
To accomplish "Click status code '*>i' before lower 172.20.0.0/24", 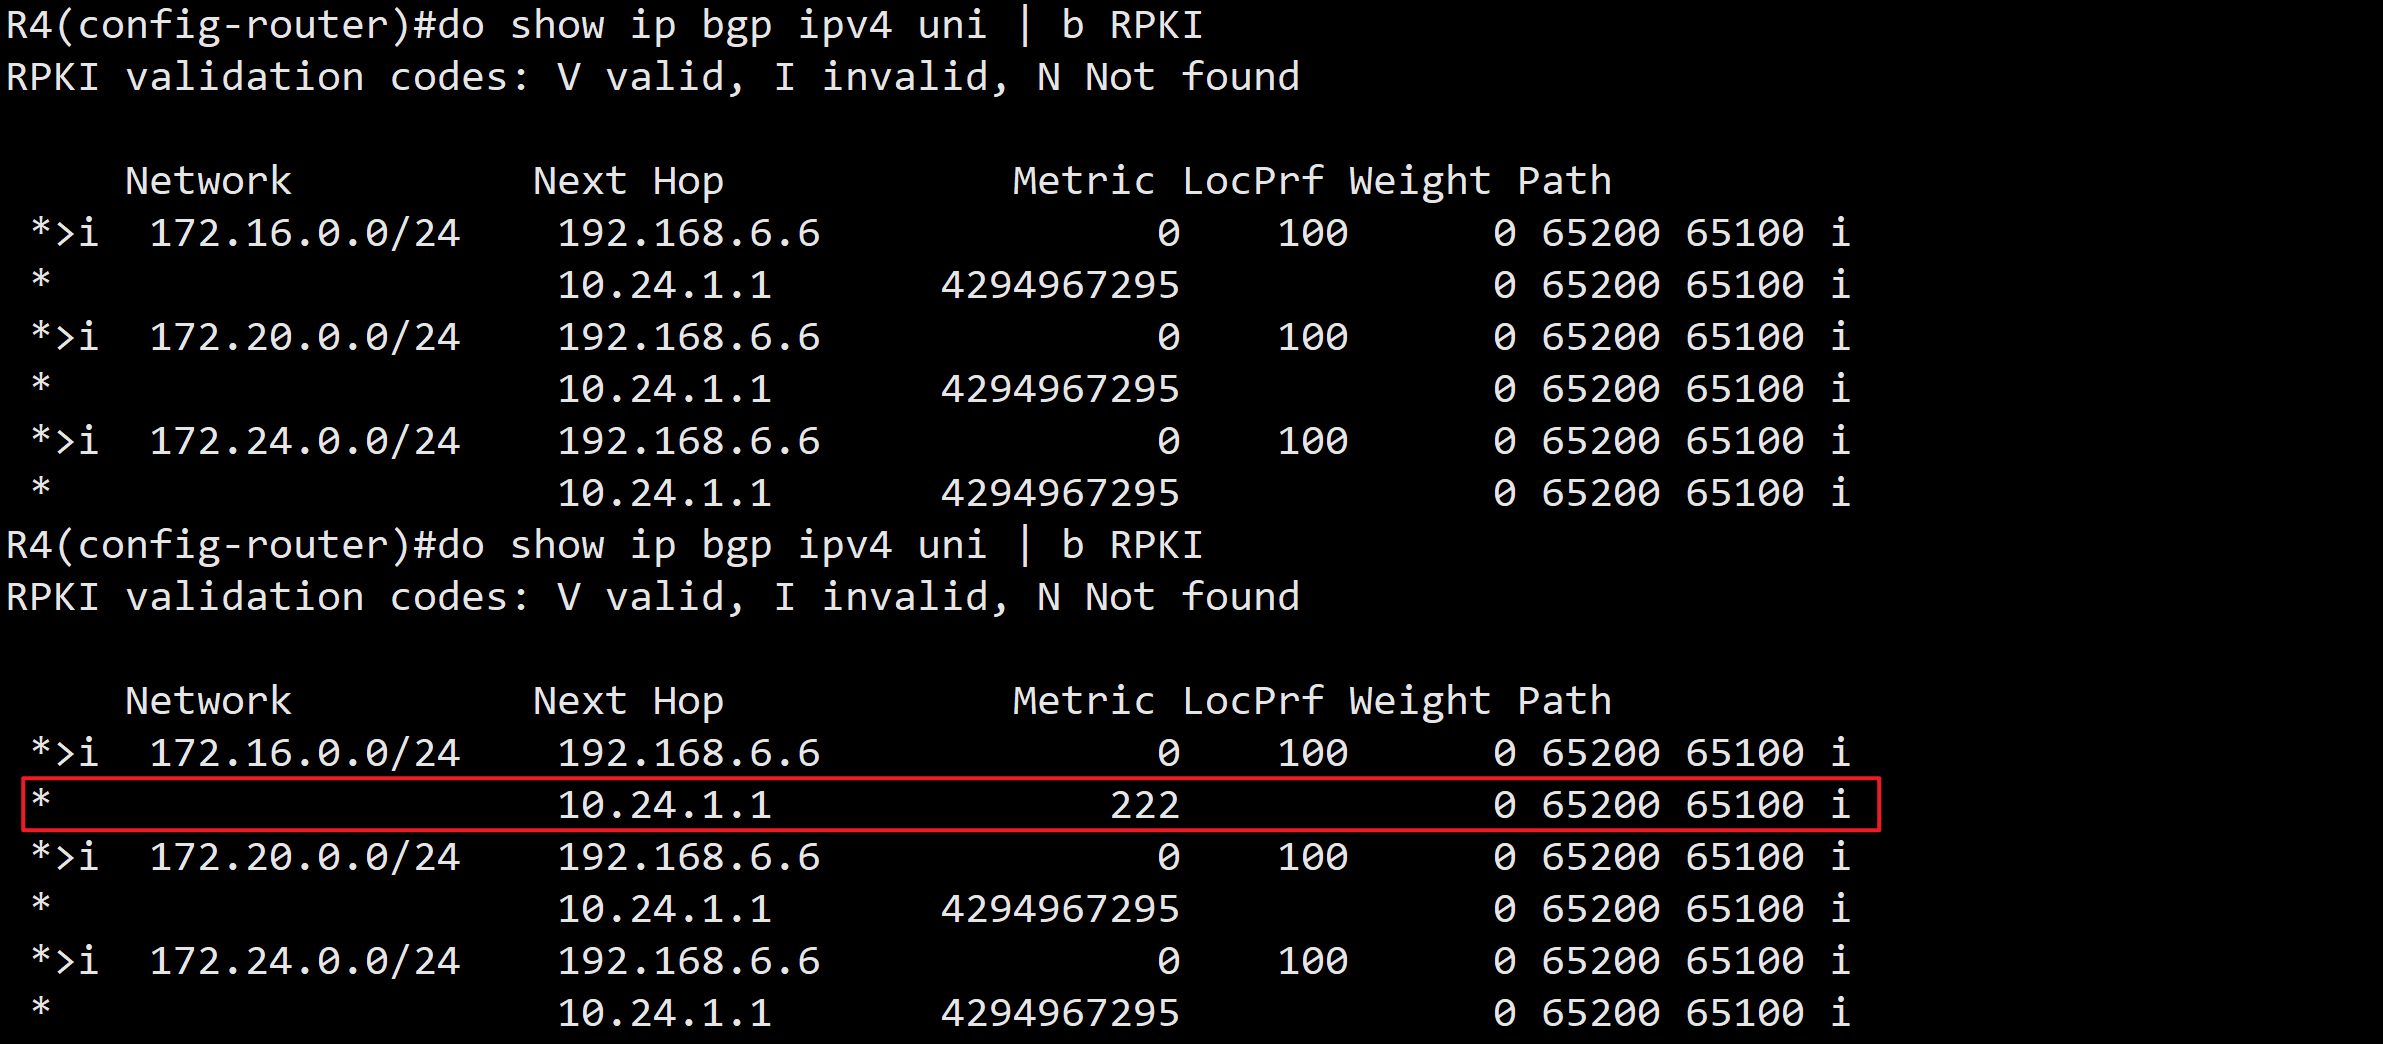I will pyautogui.click(x=65, y=857).
